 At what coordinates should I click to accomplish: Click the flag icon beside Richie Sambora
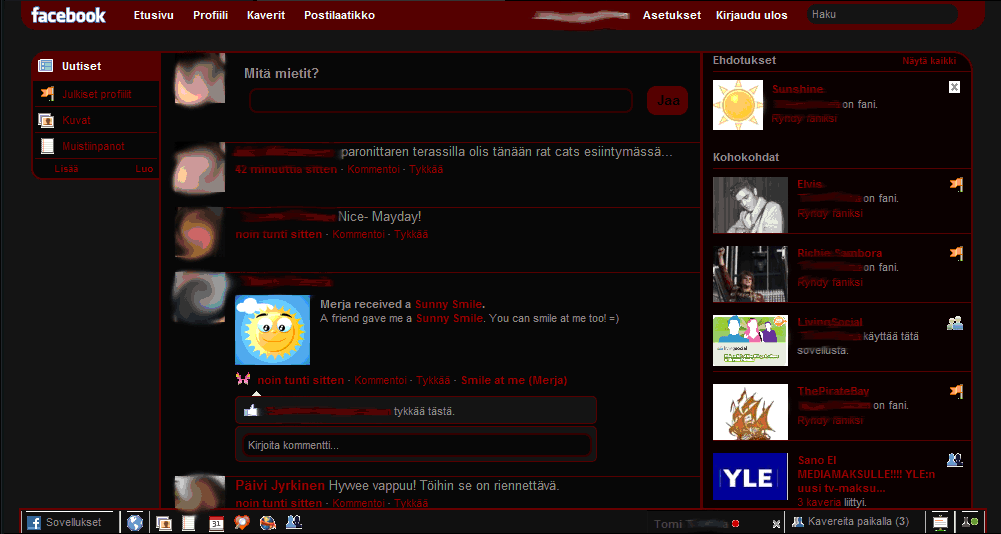tap(956, 254)
